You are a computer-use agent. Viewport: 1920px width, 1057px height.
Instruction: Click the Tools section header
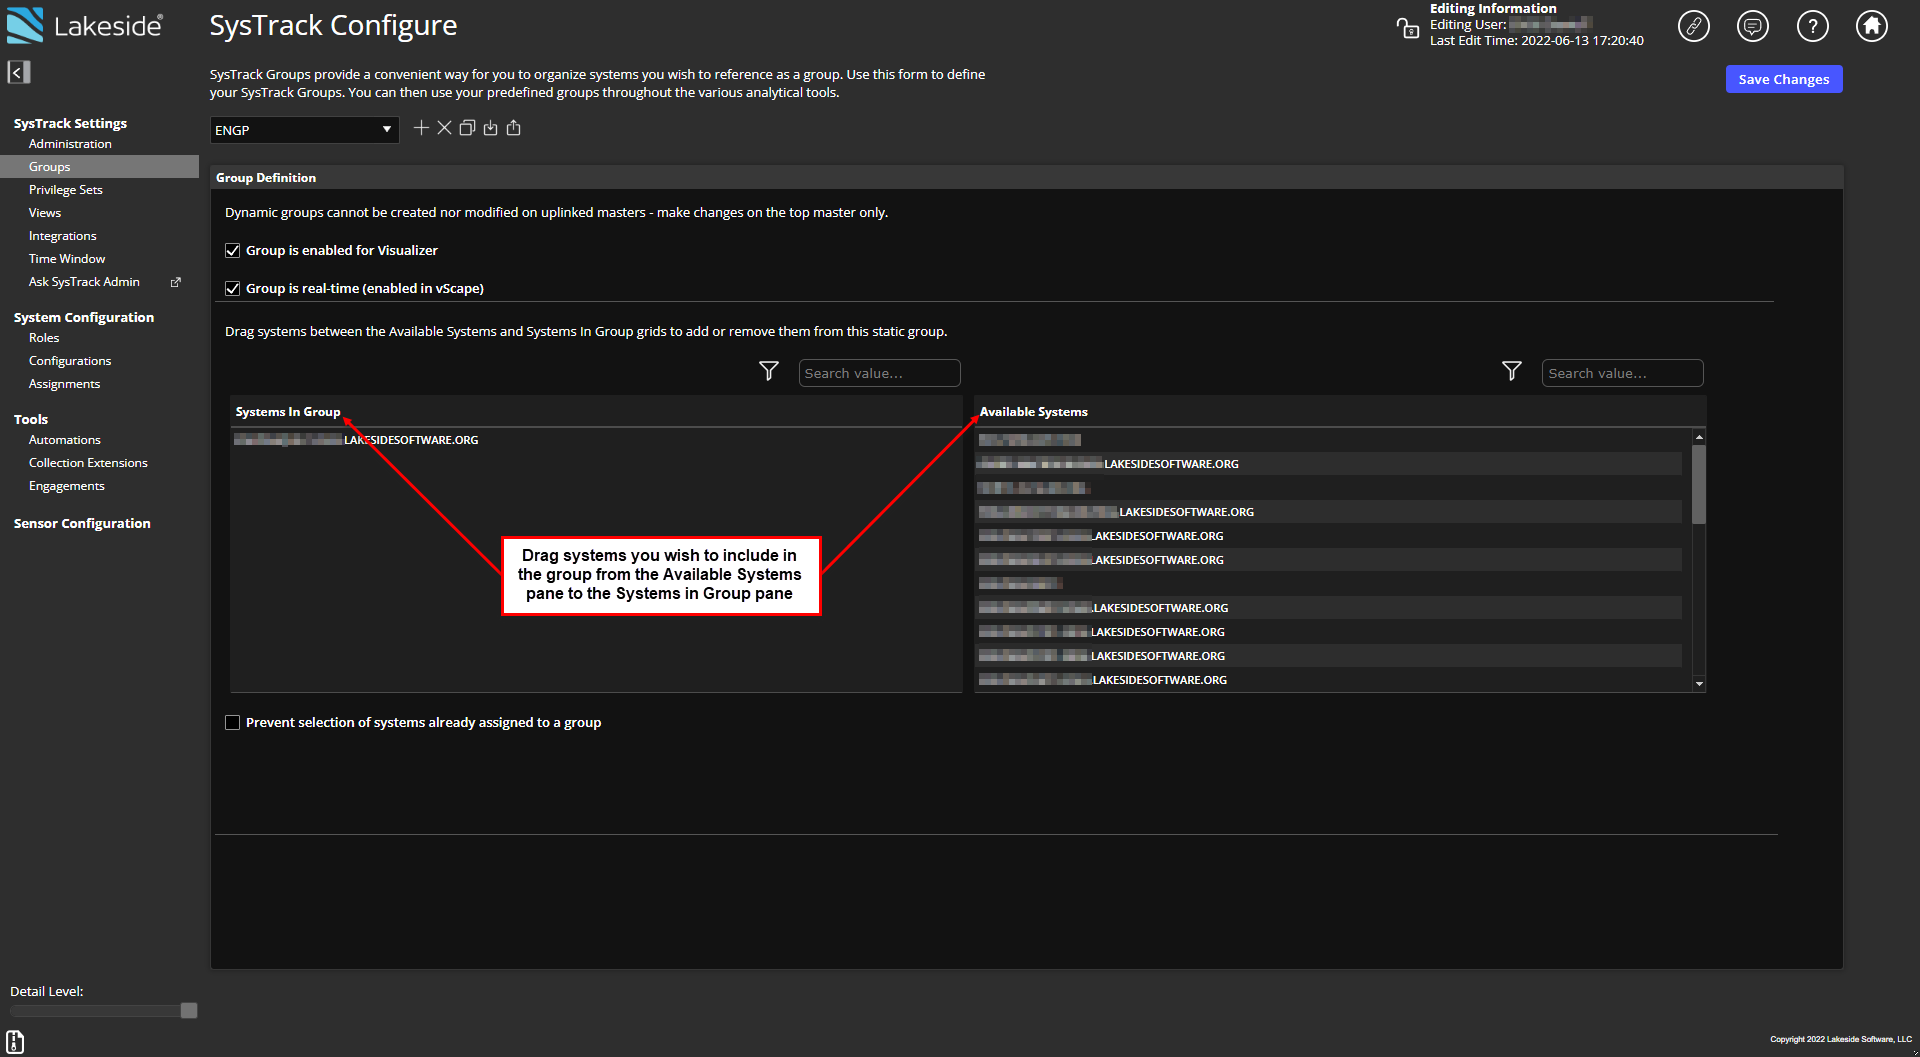point(31,420)
